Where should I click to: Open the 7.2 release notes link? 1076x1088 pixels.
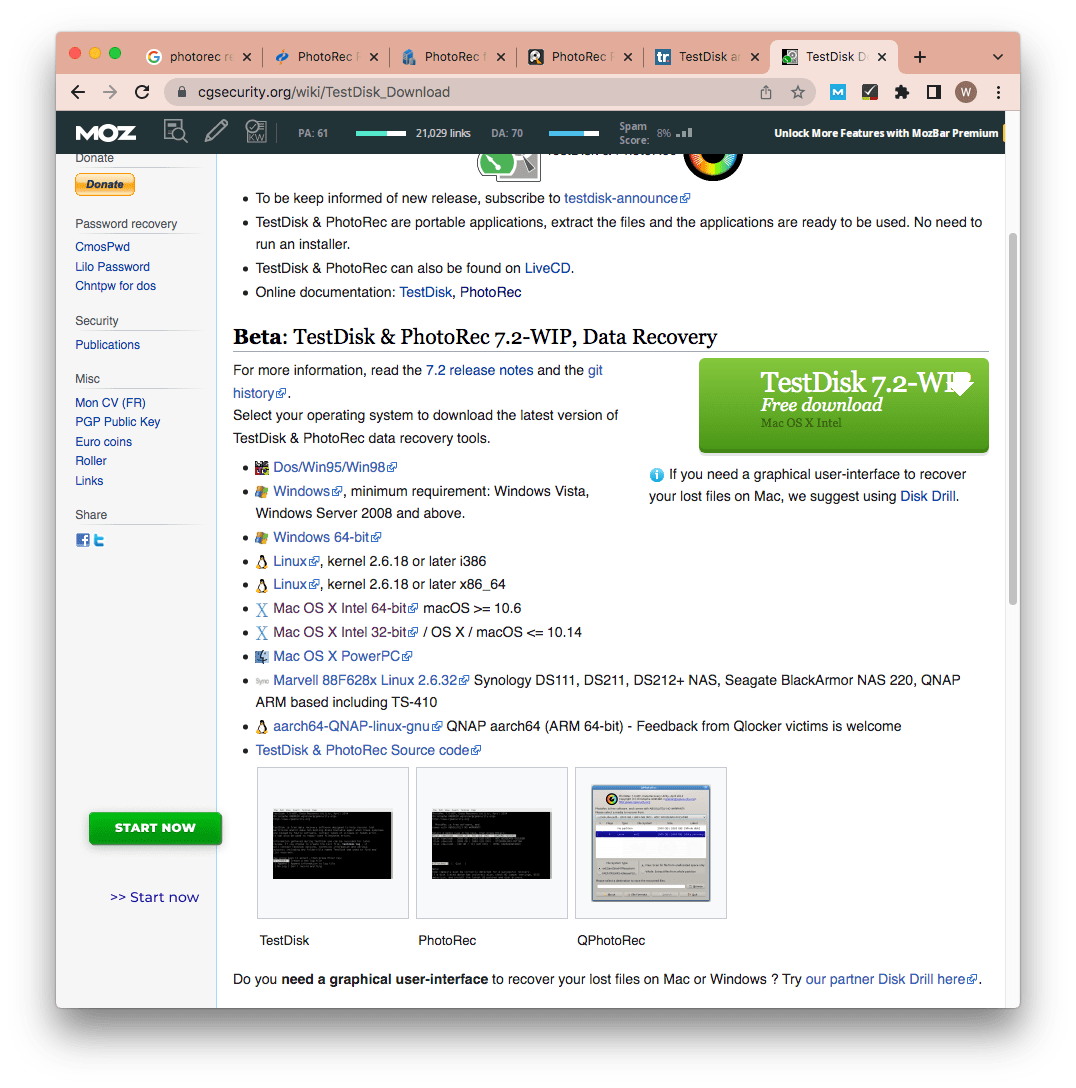[479, 371]
